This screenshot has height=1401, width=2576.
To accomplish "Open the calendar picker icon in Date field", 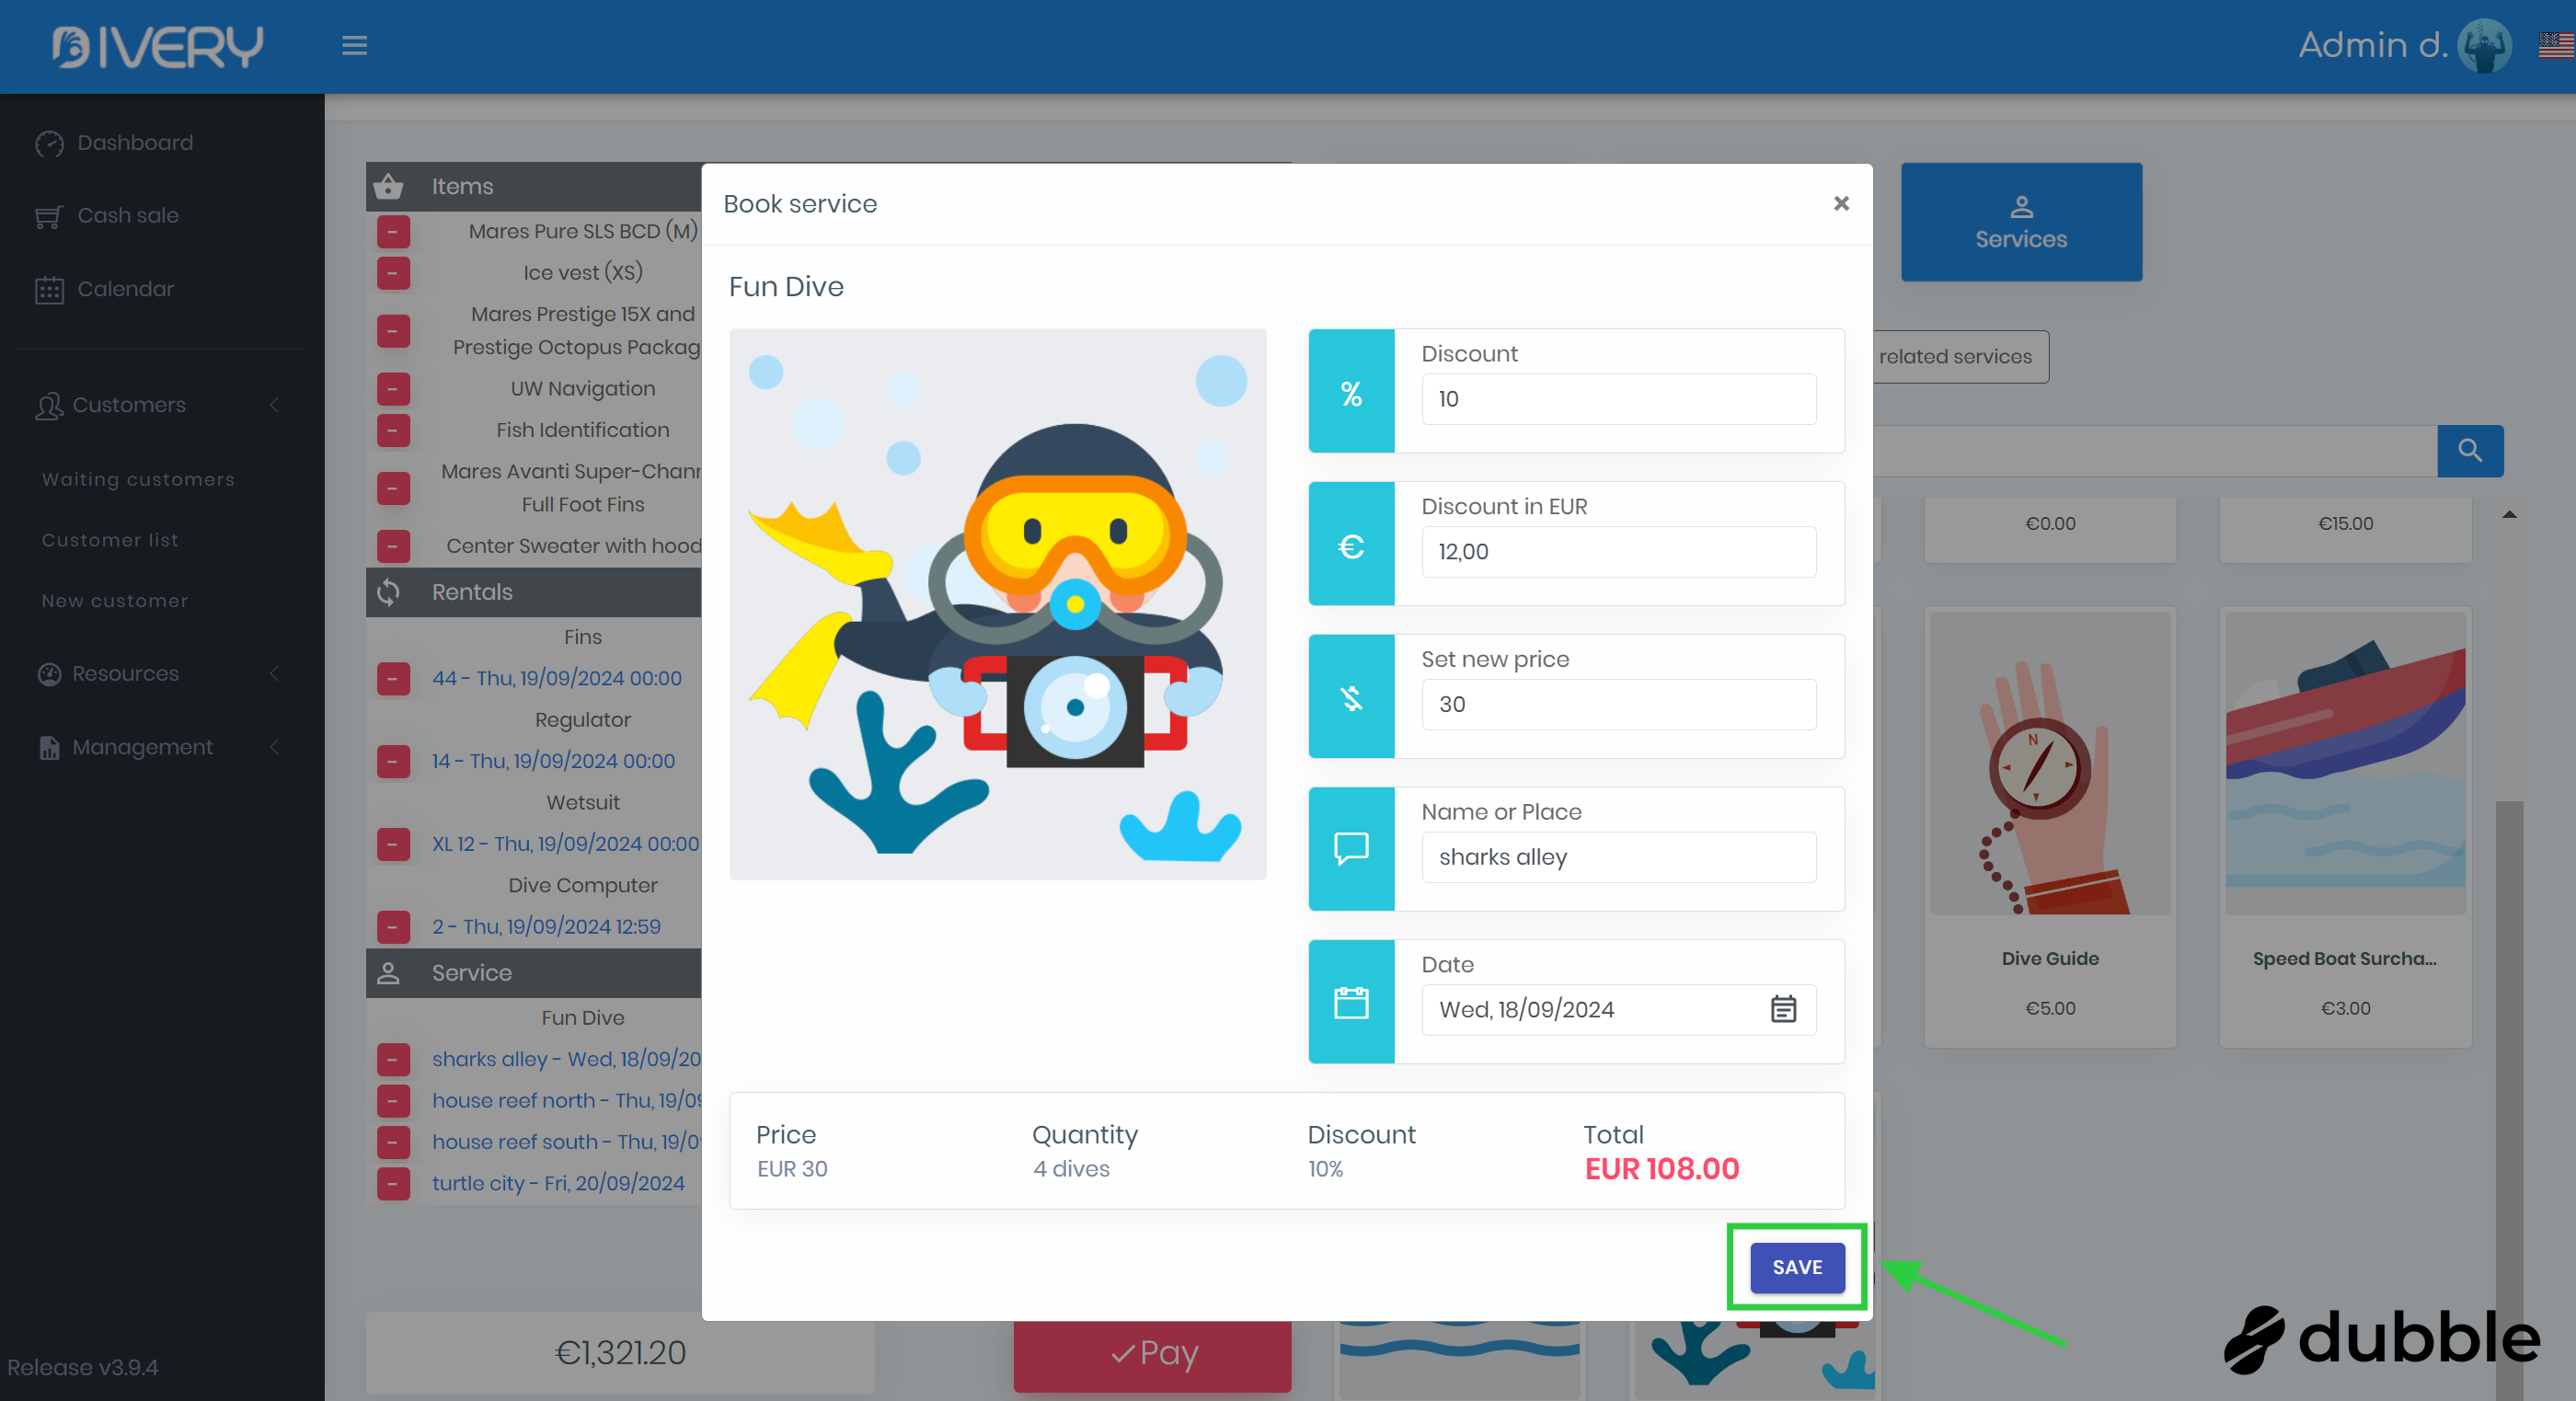I will [x=1783, y=1009].
